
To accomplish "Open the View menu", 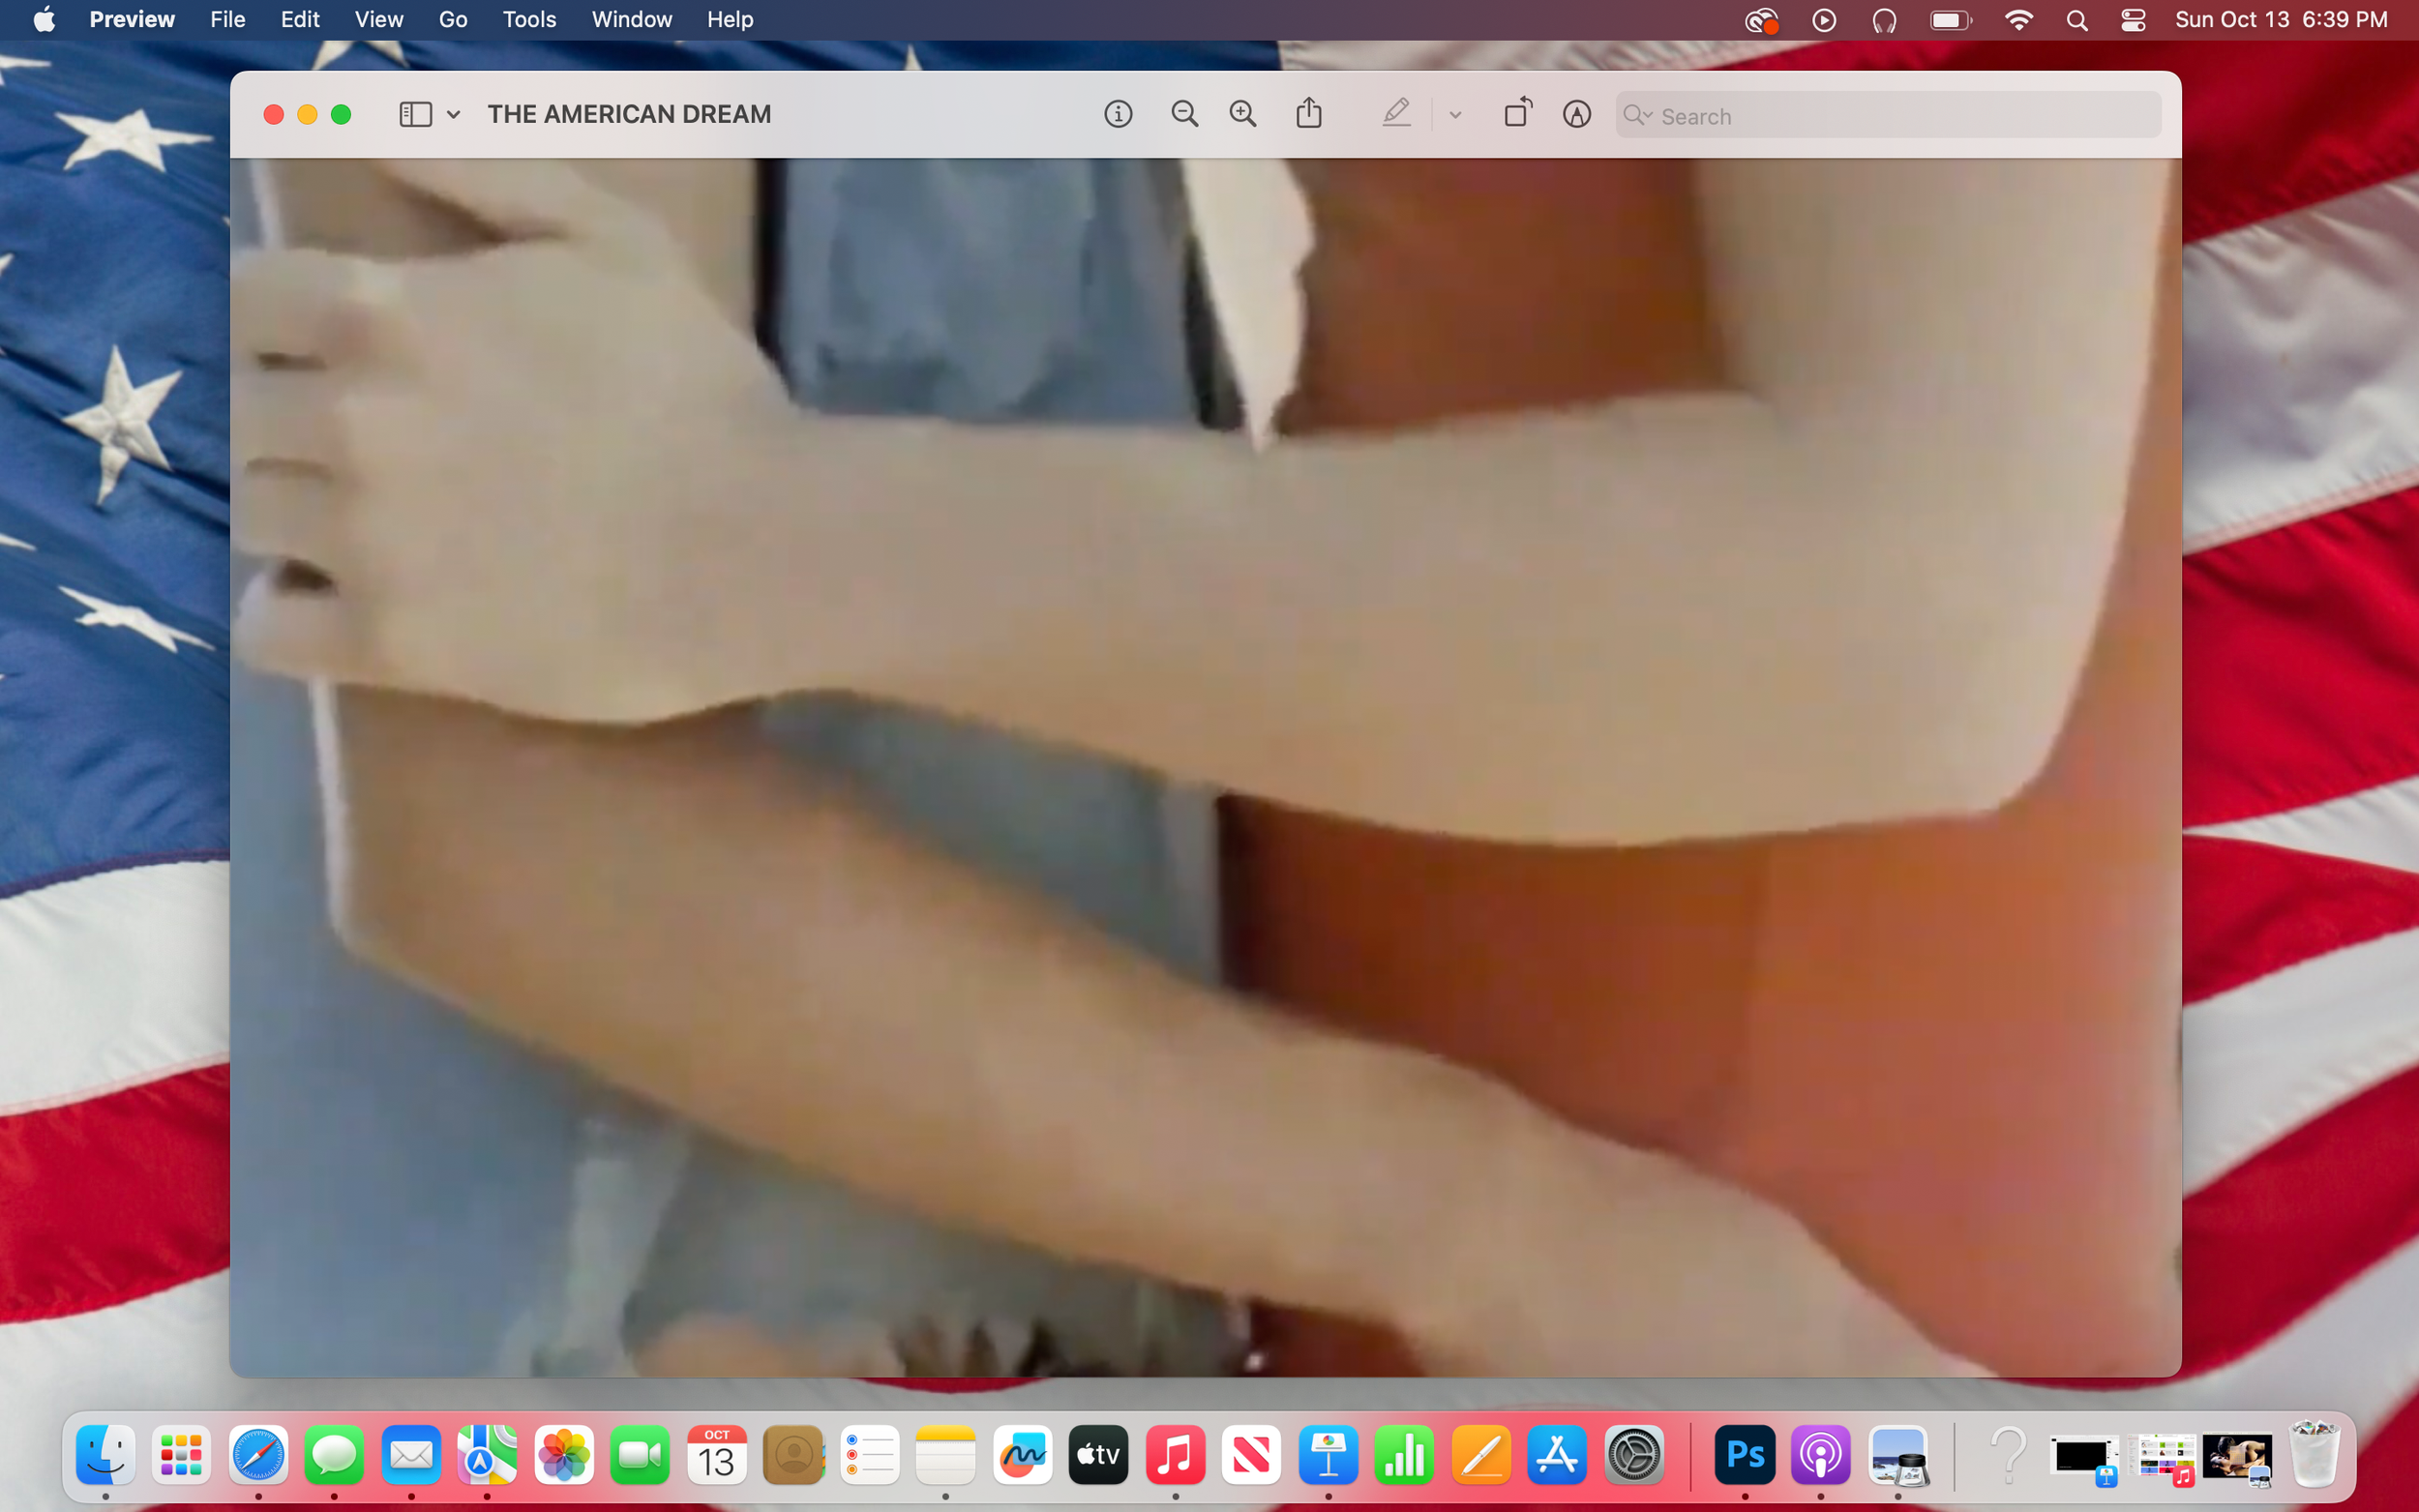I will tap(379, 20).
